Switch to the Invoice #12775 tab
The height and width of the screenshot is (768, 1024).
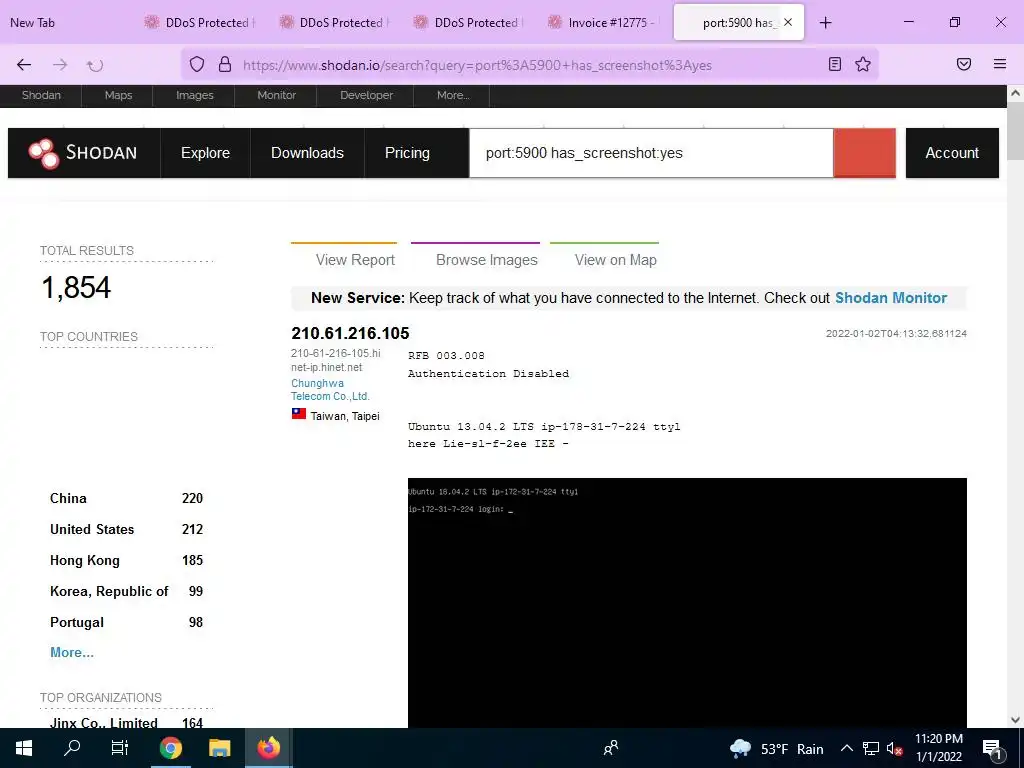[x=601, y=22]
